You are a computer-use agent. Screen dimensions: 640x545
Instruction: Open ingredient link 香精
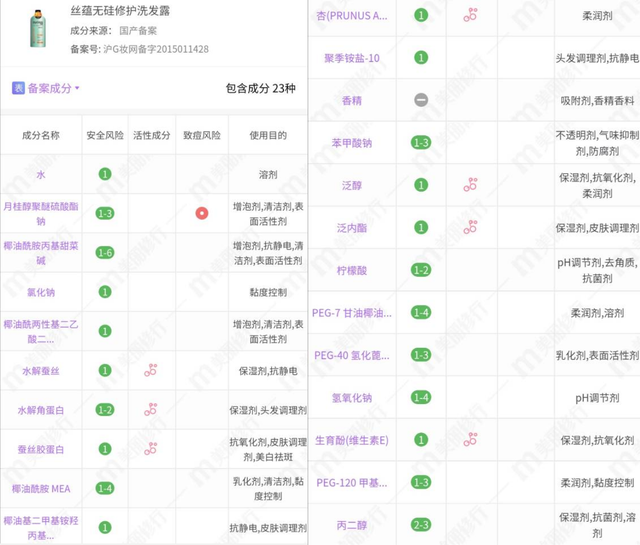tap(352, 100)
